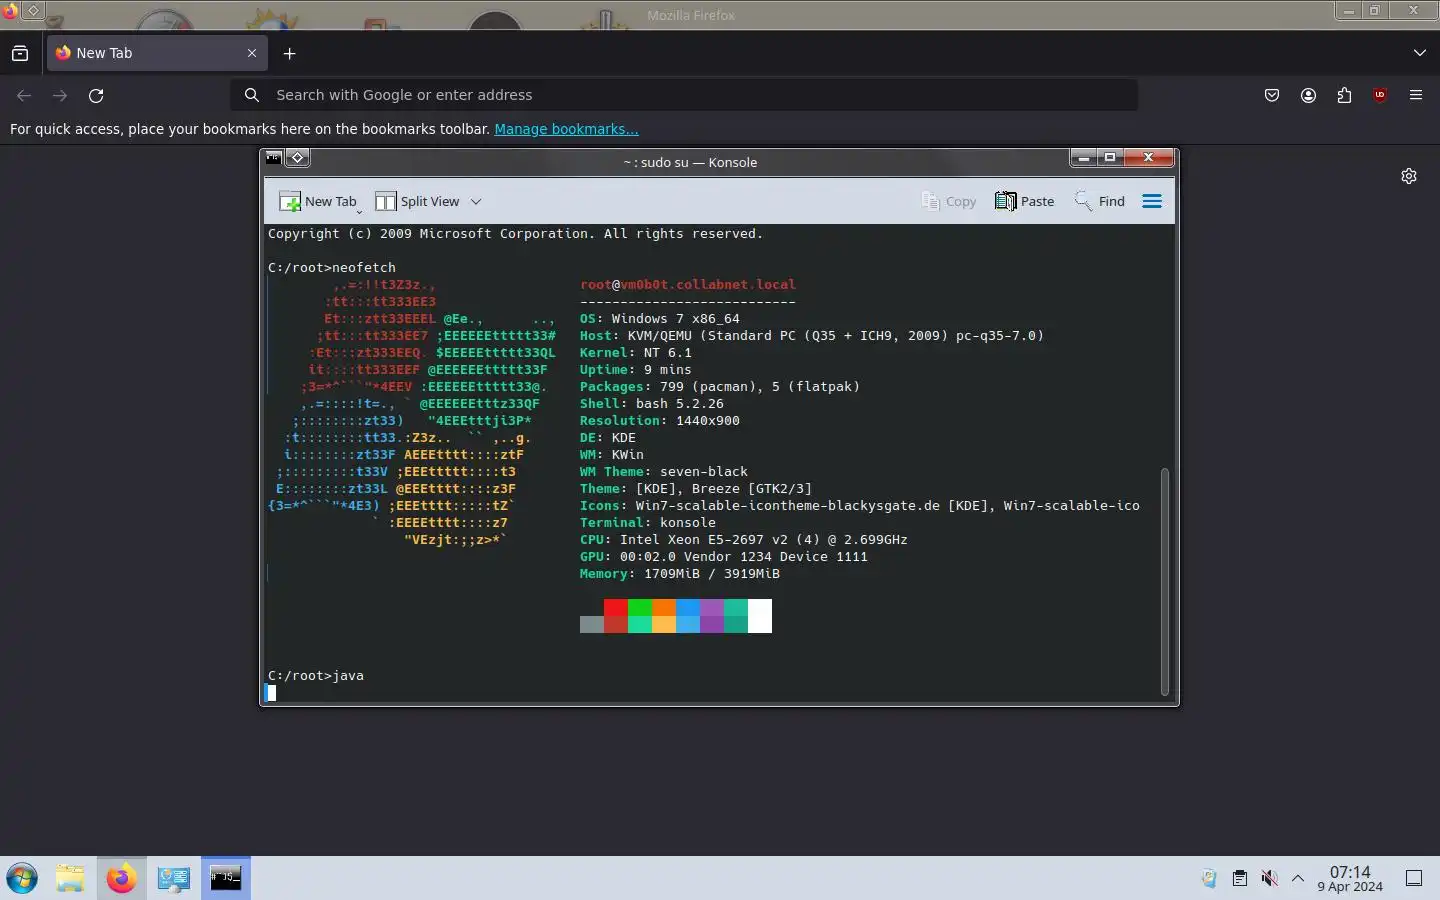Click the Firefox window titlebar app icon
The width and height of the screenshot is (1440, 900).
(9, 11)
